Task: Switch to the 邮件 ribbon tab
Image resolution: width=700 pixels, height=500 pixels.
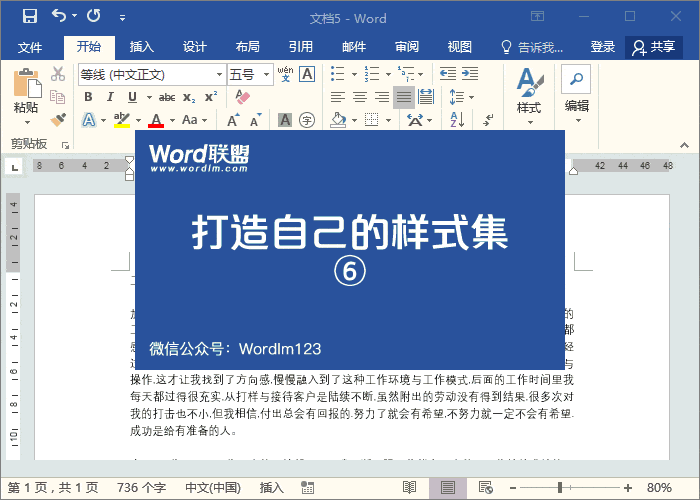Action: pyautogui.click(x=354, y=46)
